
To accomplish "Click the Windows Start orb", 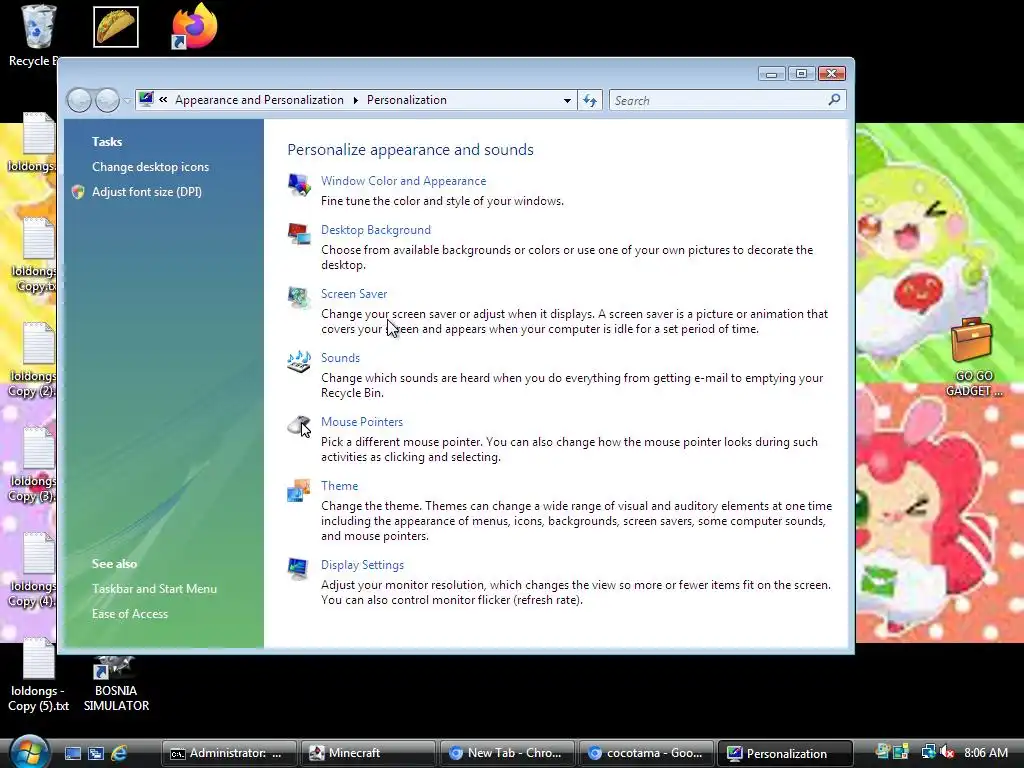I will [29, 752].
